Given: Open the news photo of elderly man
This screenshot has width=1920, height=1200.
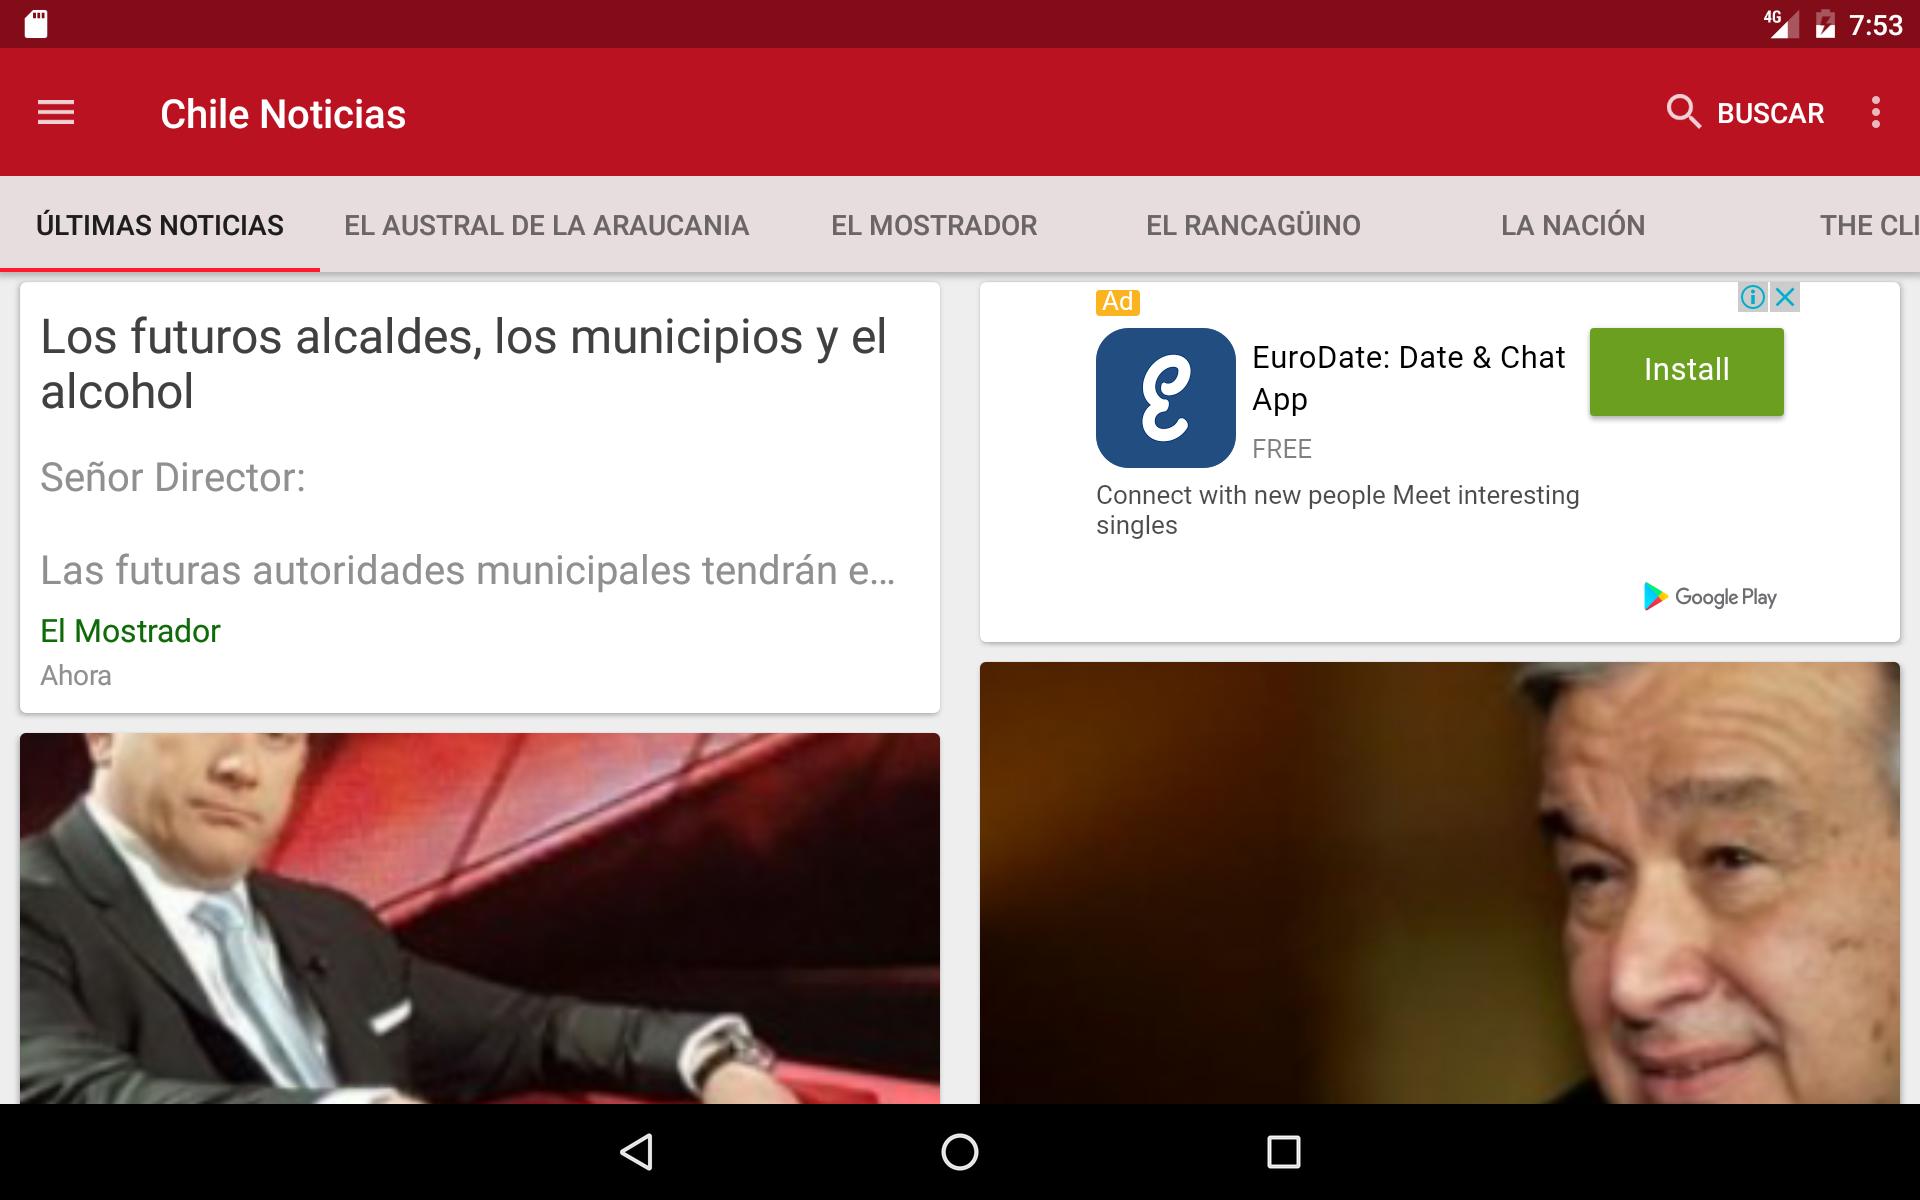Looking at the screenshot, I should click(1440, 883).
